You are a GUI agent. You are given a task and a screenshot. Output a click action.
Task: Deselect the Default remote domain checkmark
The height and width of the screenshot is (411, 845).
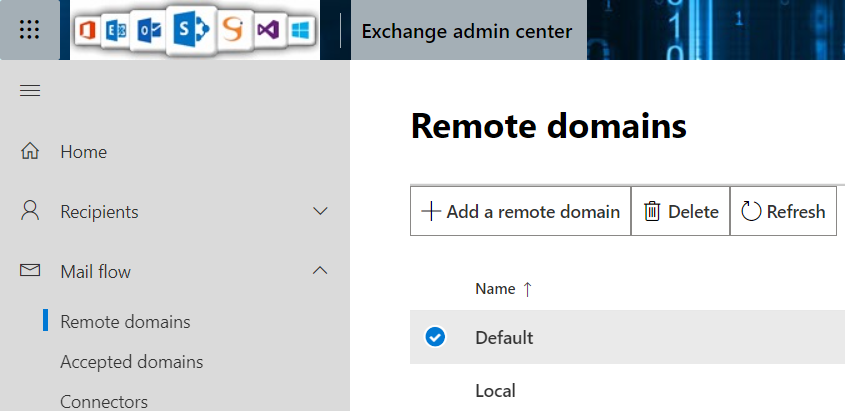coord(435,337)
